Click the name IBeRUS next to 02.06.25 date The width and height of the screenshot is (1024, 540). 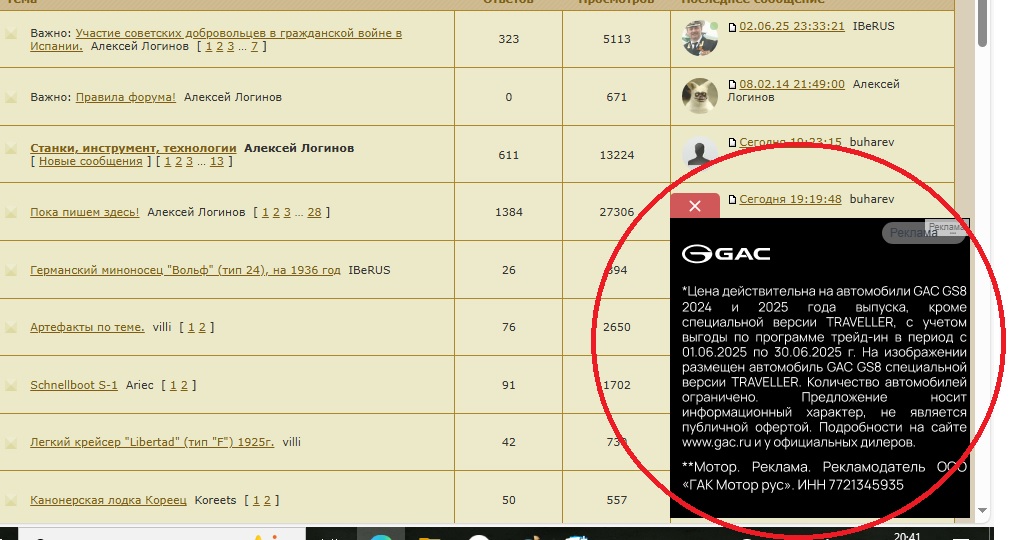point(874,26)
